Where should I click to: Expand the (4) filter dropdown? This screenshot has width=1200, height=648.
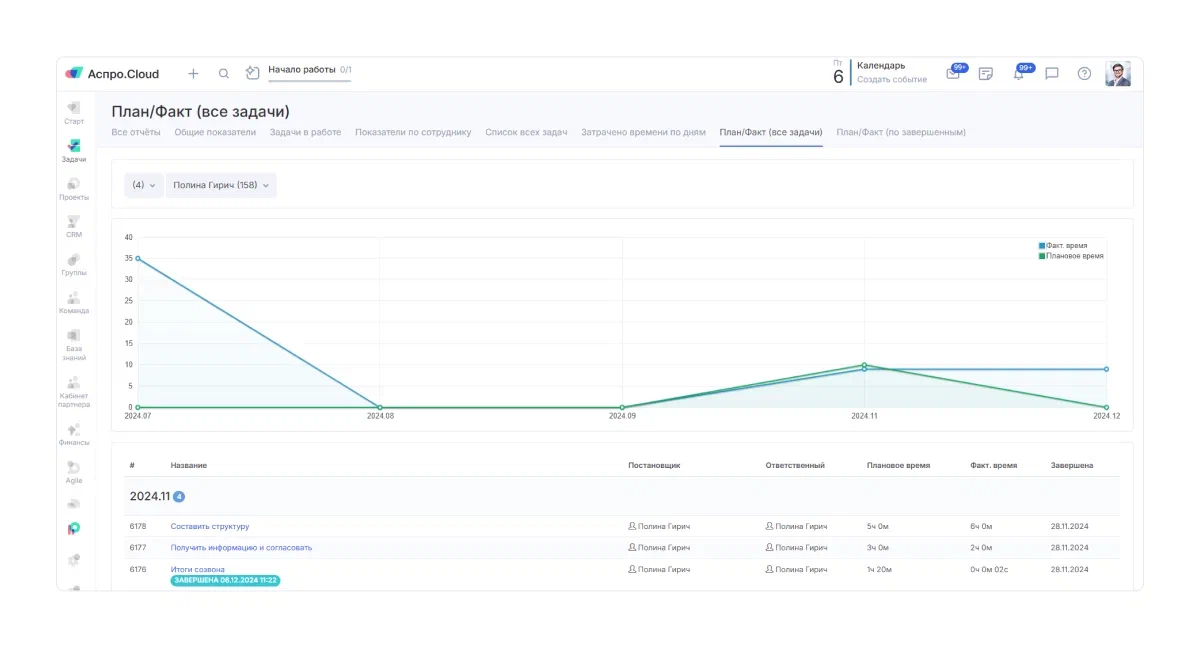tap(144, 185)
